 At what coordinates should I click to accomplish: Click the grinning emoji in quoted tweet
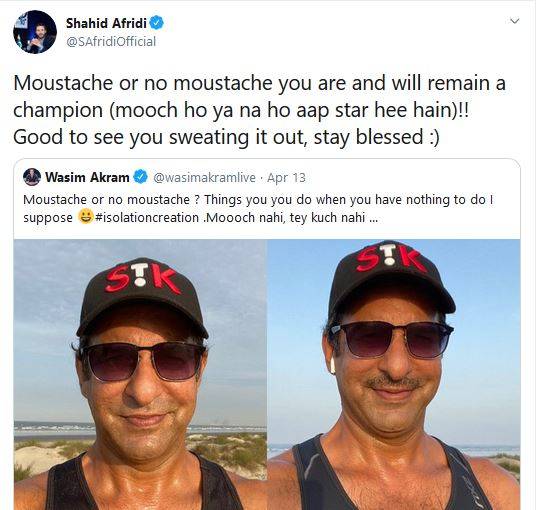(85, 217)
